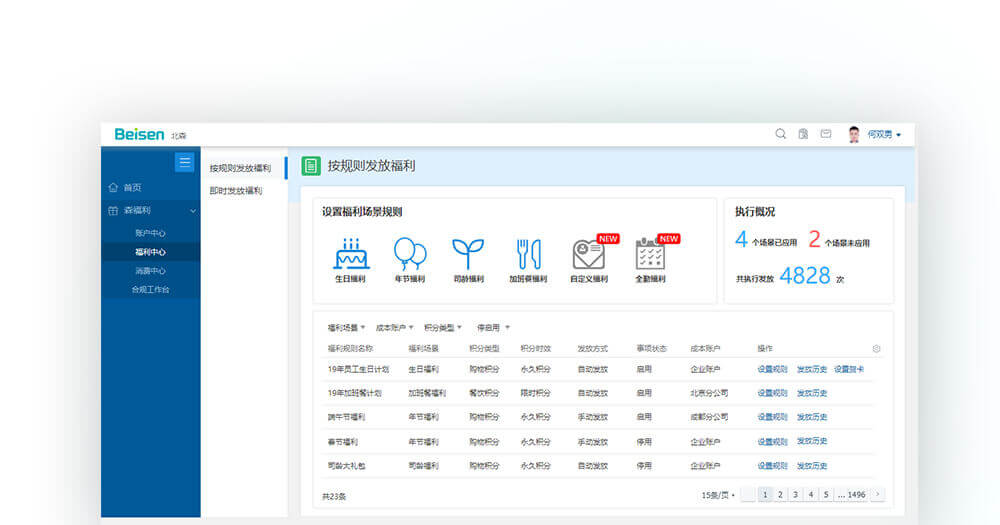Click the 司龄大礼包 rule name
The height and width of the screenshot is (525, 1000).
click(346, 466)
